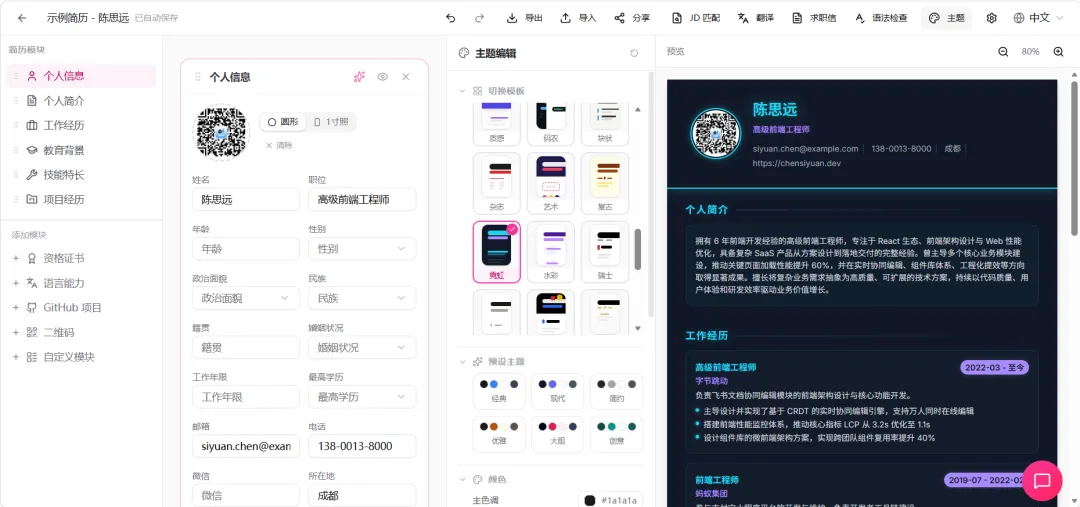
Task: Open settings gear in top bar
Action: click(991, 18)
